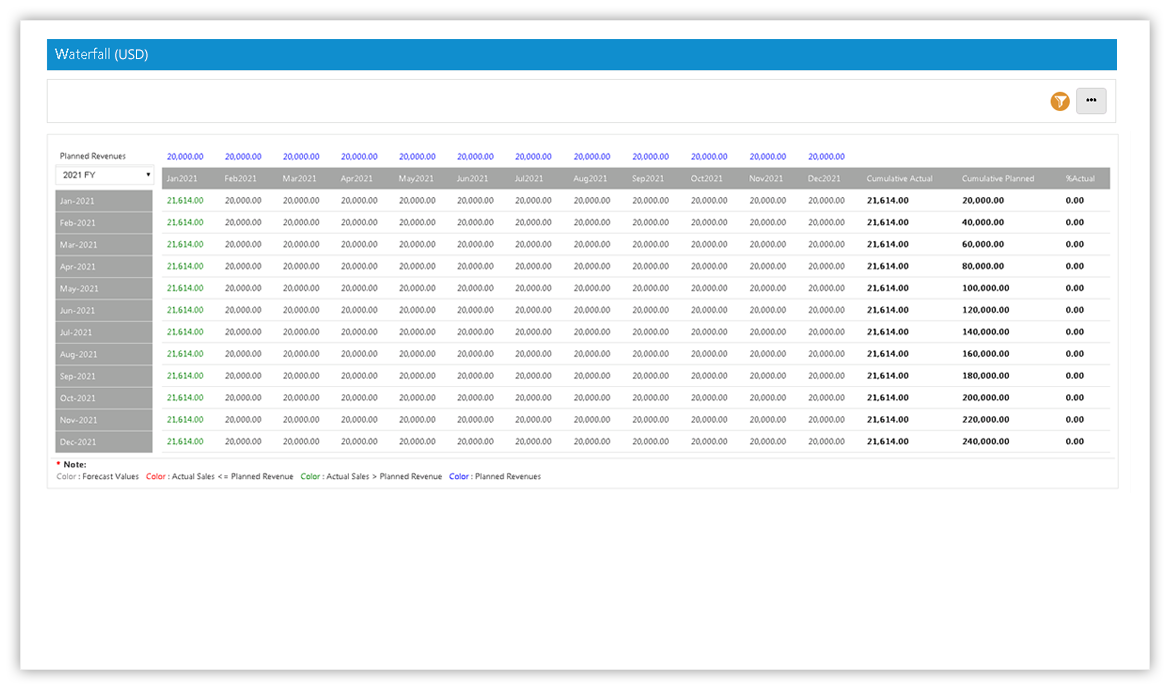This screenshot has width=1170, height=690.
Task: Click planned revenue value above Dec2021
Action: point(826,157)
